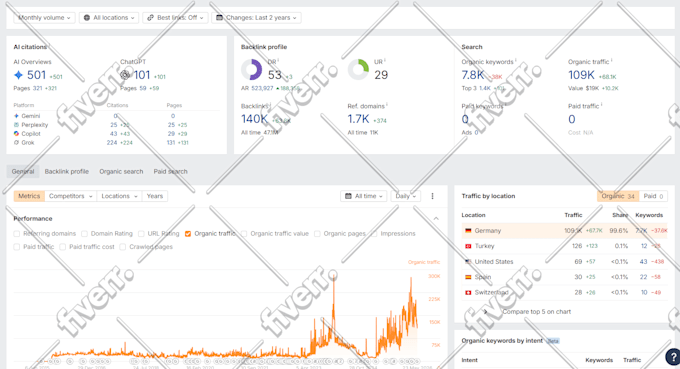Enable the Domain Rating checkbox

[x=84, y=234]
